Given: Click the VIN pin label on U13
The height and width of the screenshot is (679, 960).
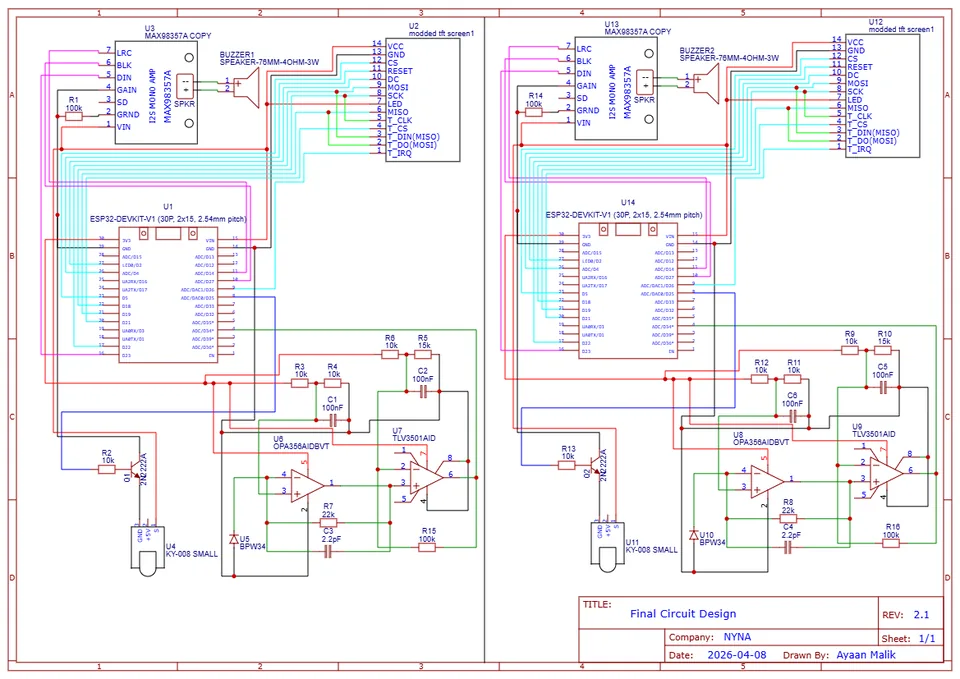Looking at the screenshot, I should tap(584, 122).
